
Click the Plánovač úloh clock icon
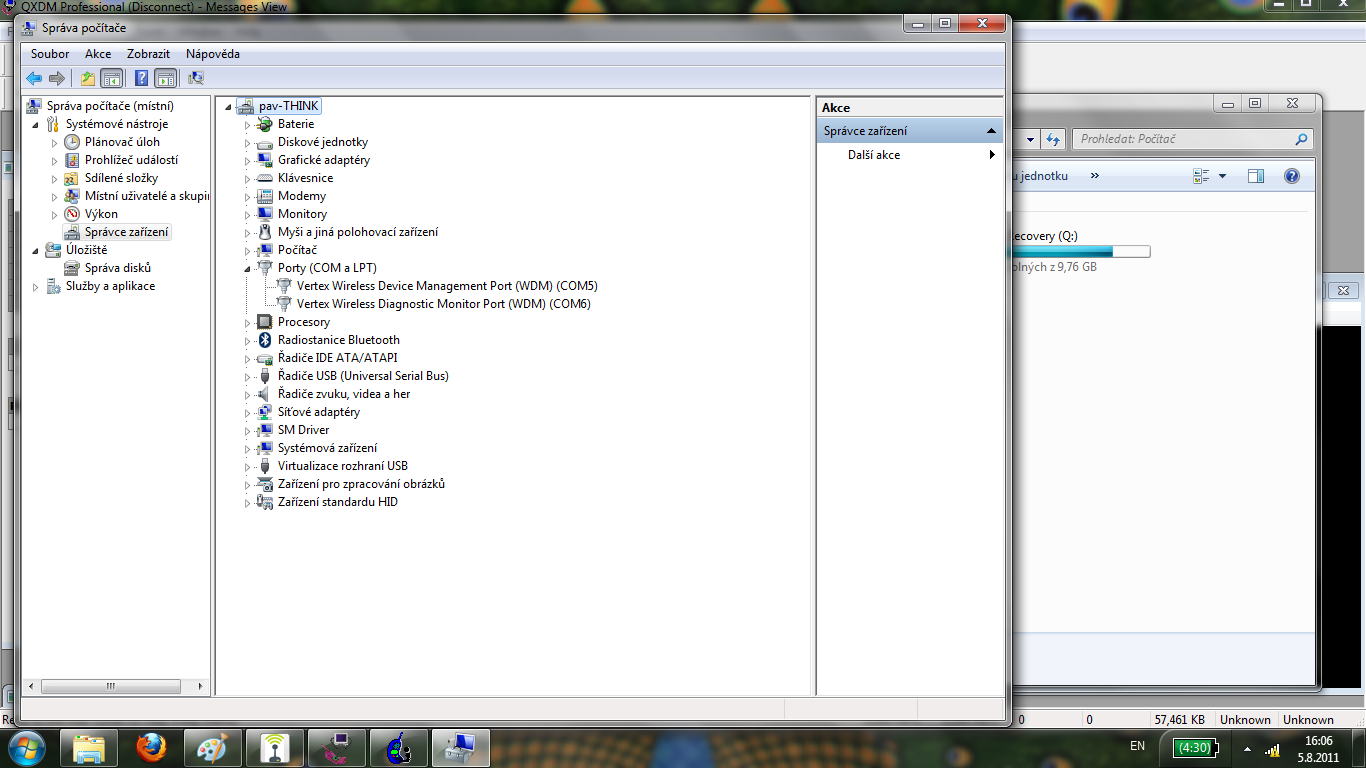[72, 142]
